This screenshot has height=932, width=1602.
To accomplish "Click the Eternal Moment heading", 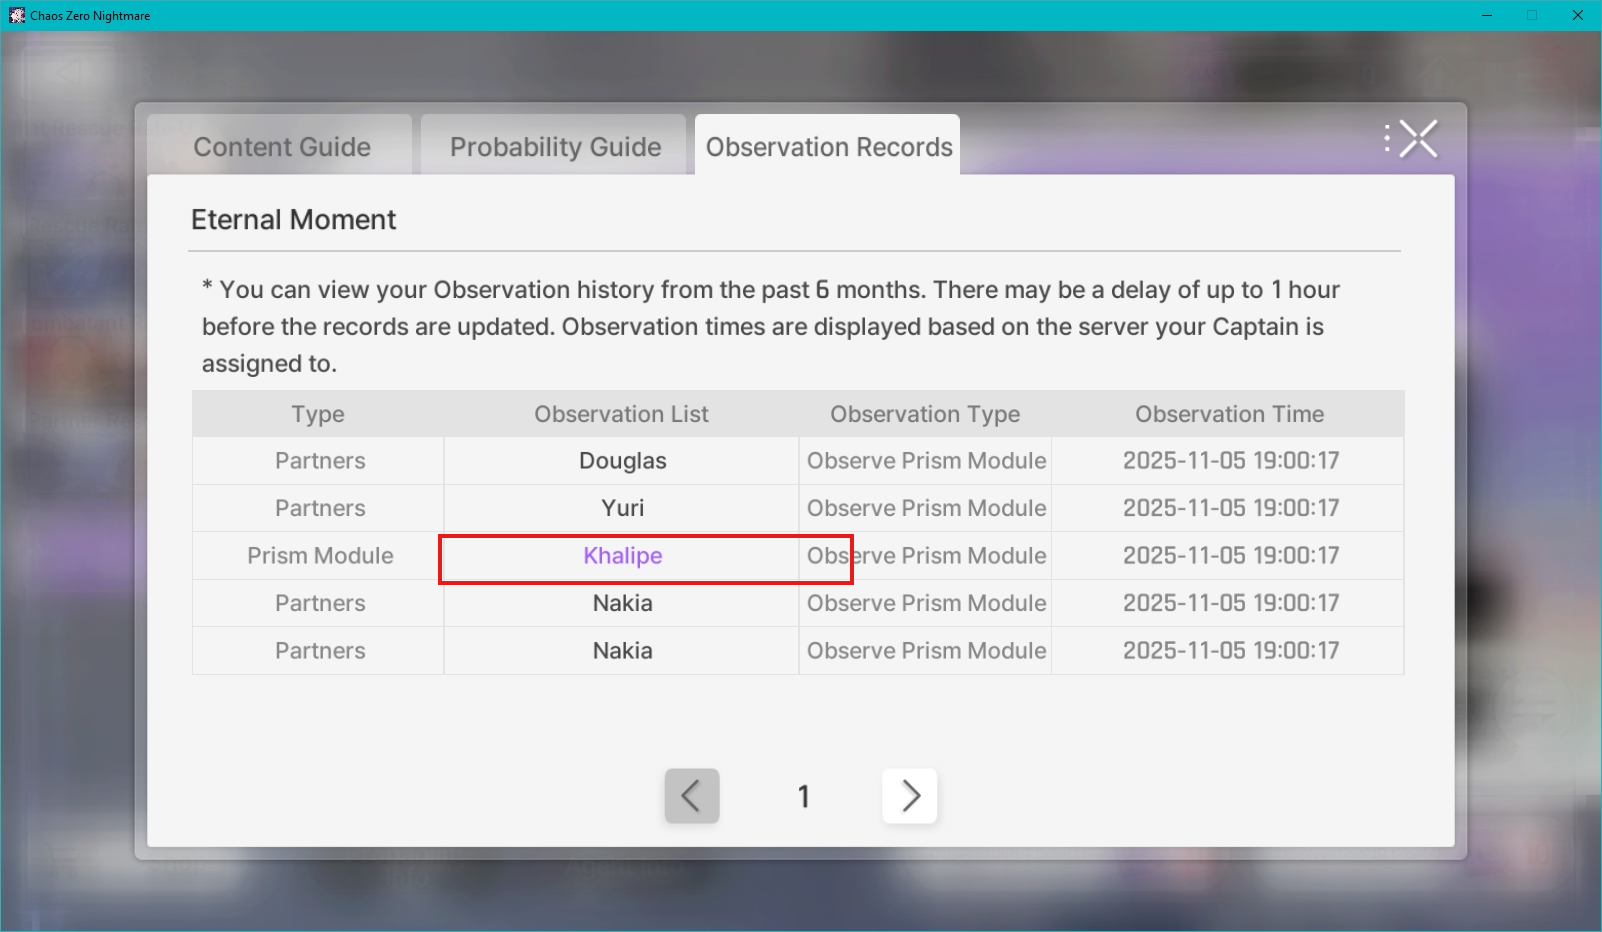I will click(x=293, y=220).
